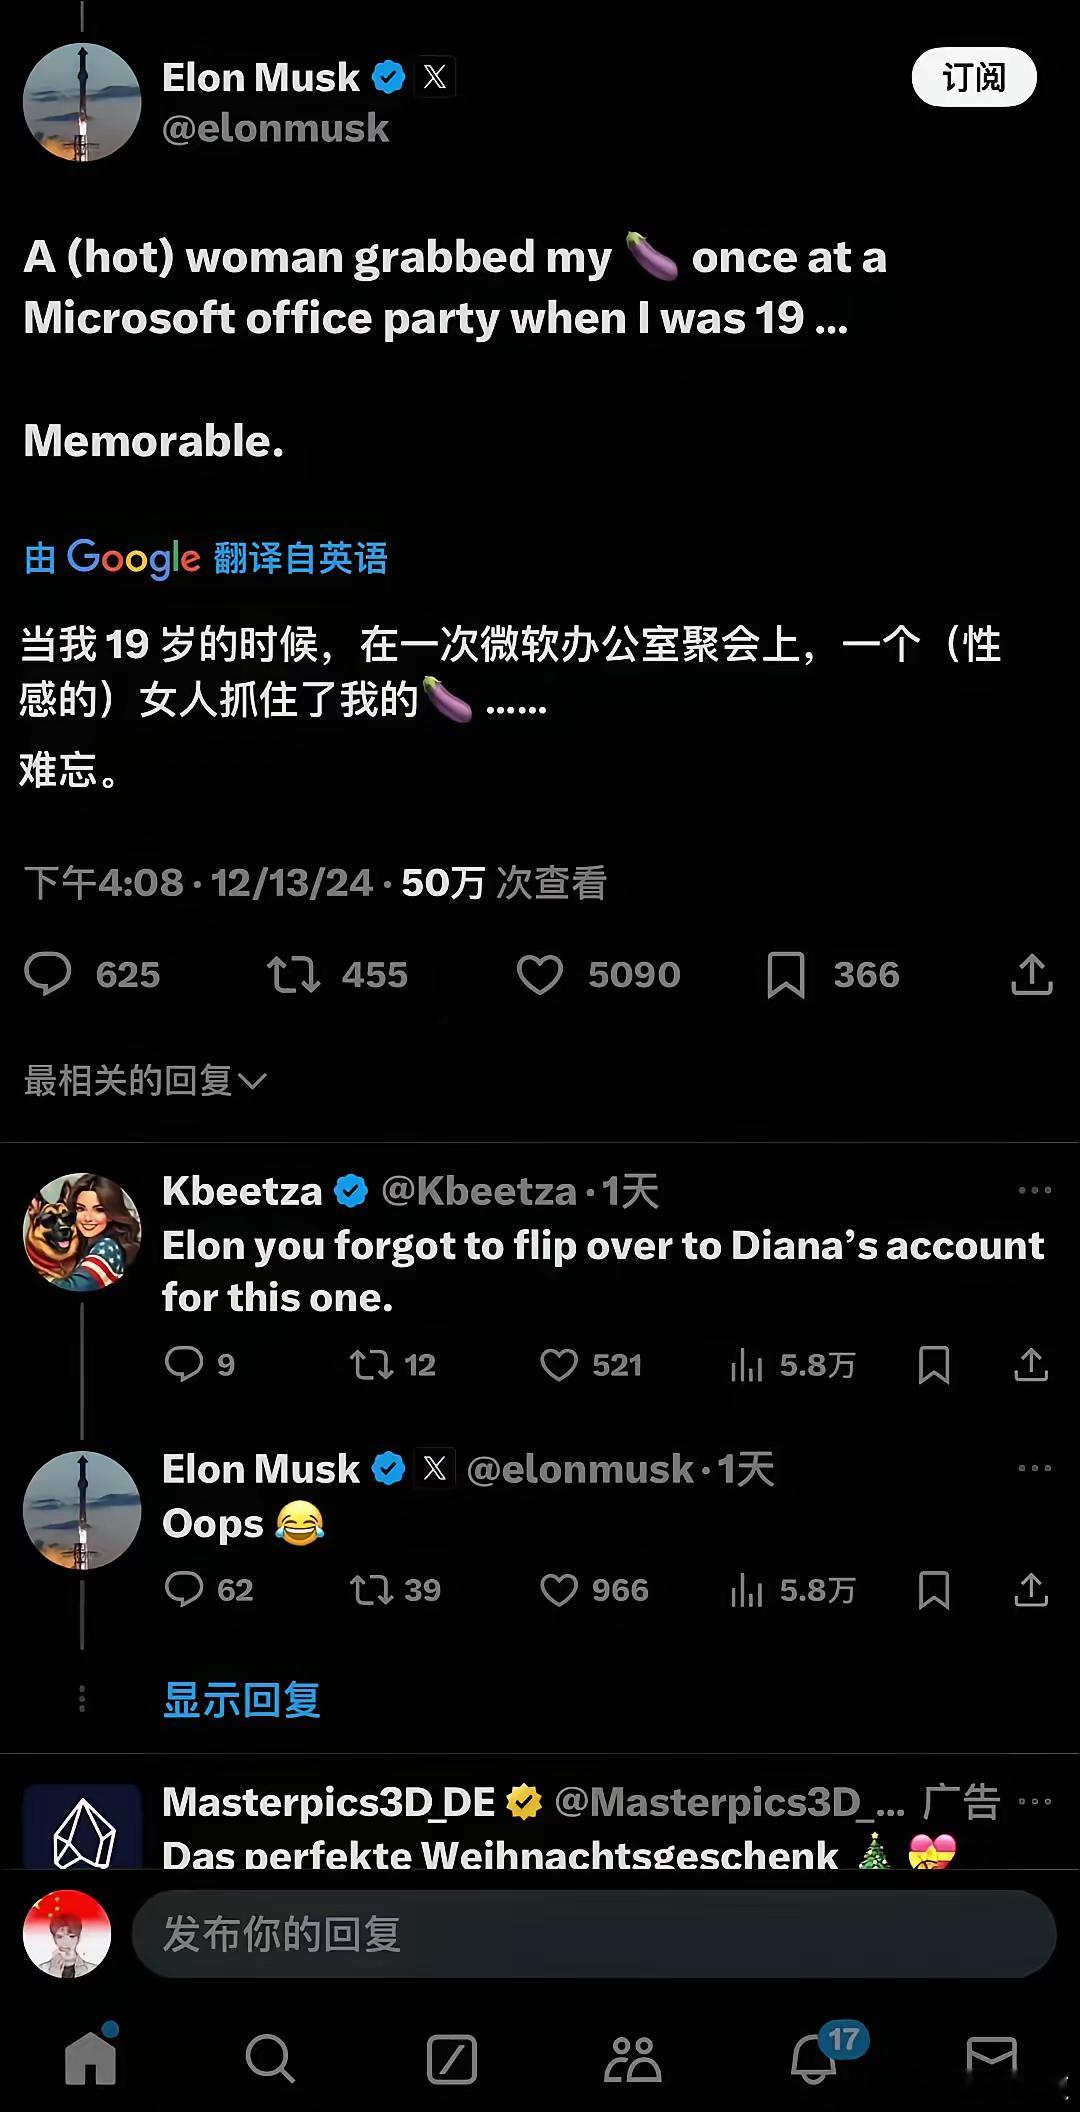Open more options on Kbeetza's reply
This screenshot has width=1080, height=2112.
(1034, 1190)
